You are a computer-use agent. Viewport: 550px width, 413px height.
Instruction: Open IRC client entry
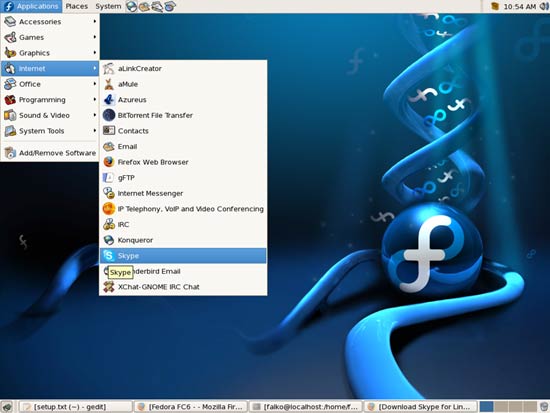click(x=183, y=224)
